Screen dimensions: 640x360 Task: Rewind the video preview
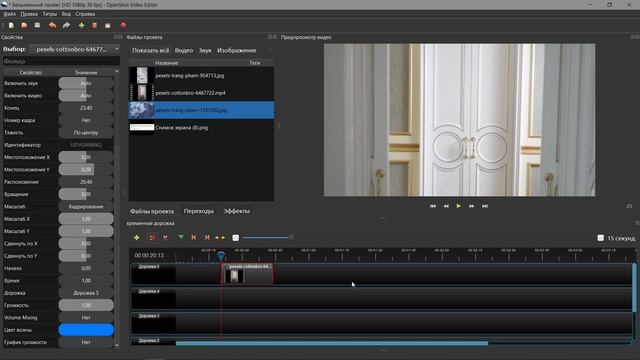[446, 206]
